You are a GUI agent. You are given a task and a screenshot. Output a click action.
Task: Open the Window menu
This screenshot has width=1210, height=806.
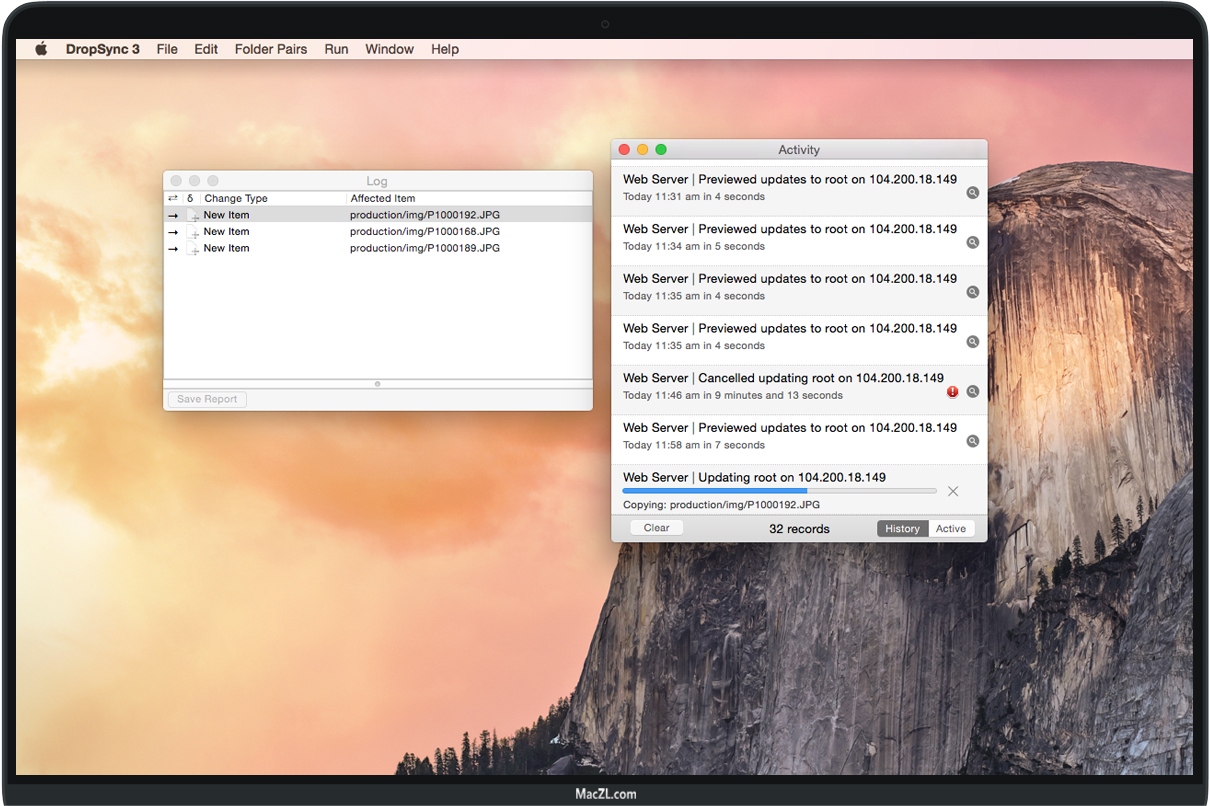[389, 49]
